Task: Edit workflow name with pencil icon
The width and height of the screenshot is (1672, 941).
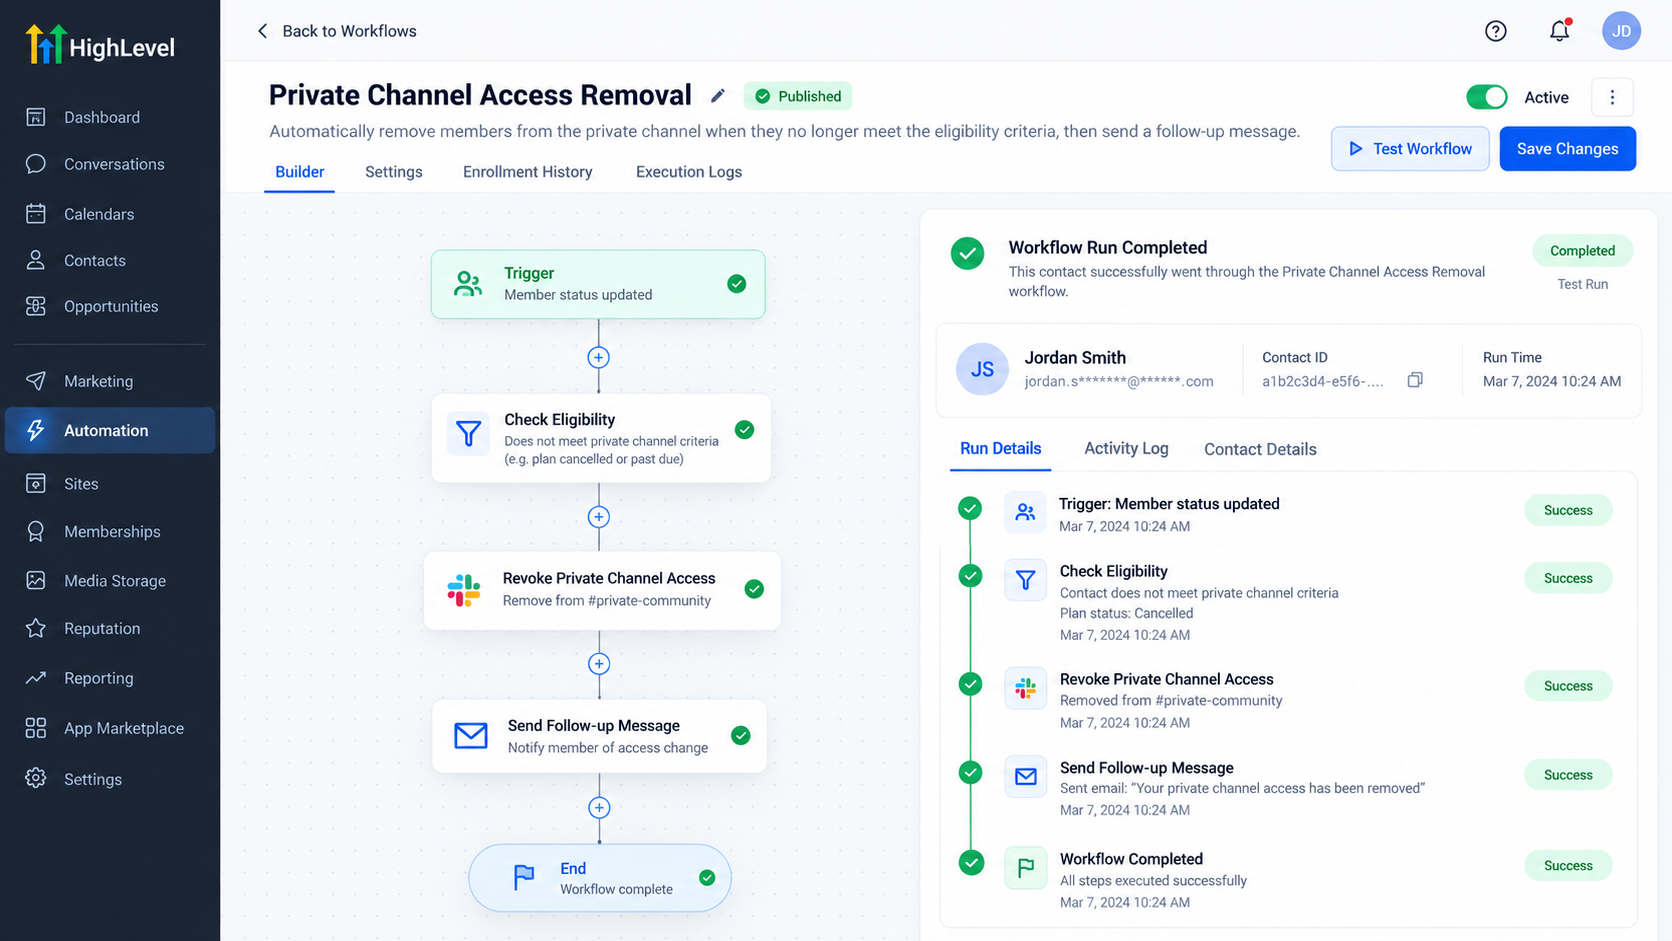Action: [x=717, y=96]
